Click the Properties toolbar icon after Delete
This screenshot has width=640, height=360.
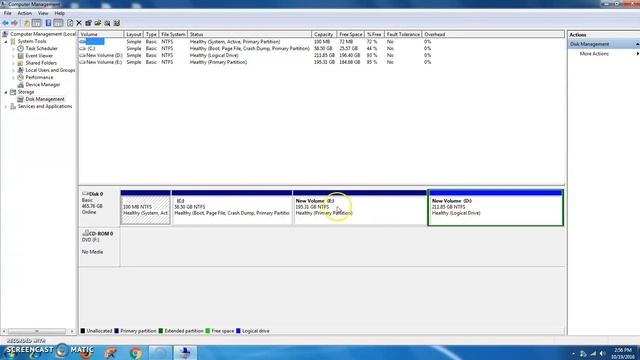88,23
